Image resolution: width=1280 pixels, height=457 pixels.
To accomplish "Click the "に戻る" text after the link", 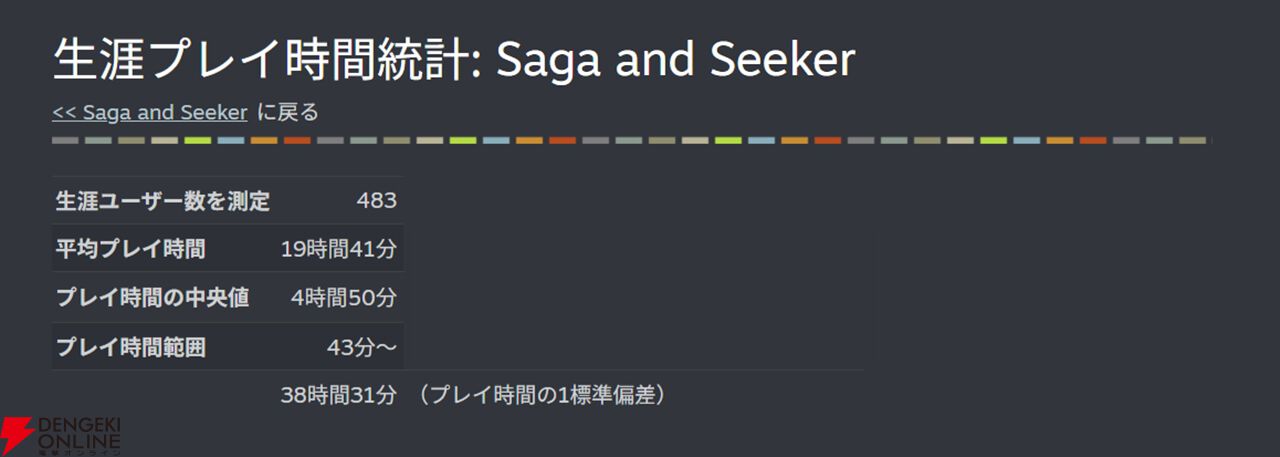I will tap(288, 112).
